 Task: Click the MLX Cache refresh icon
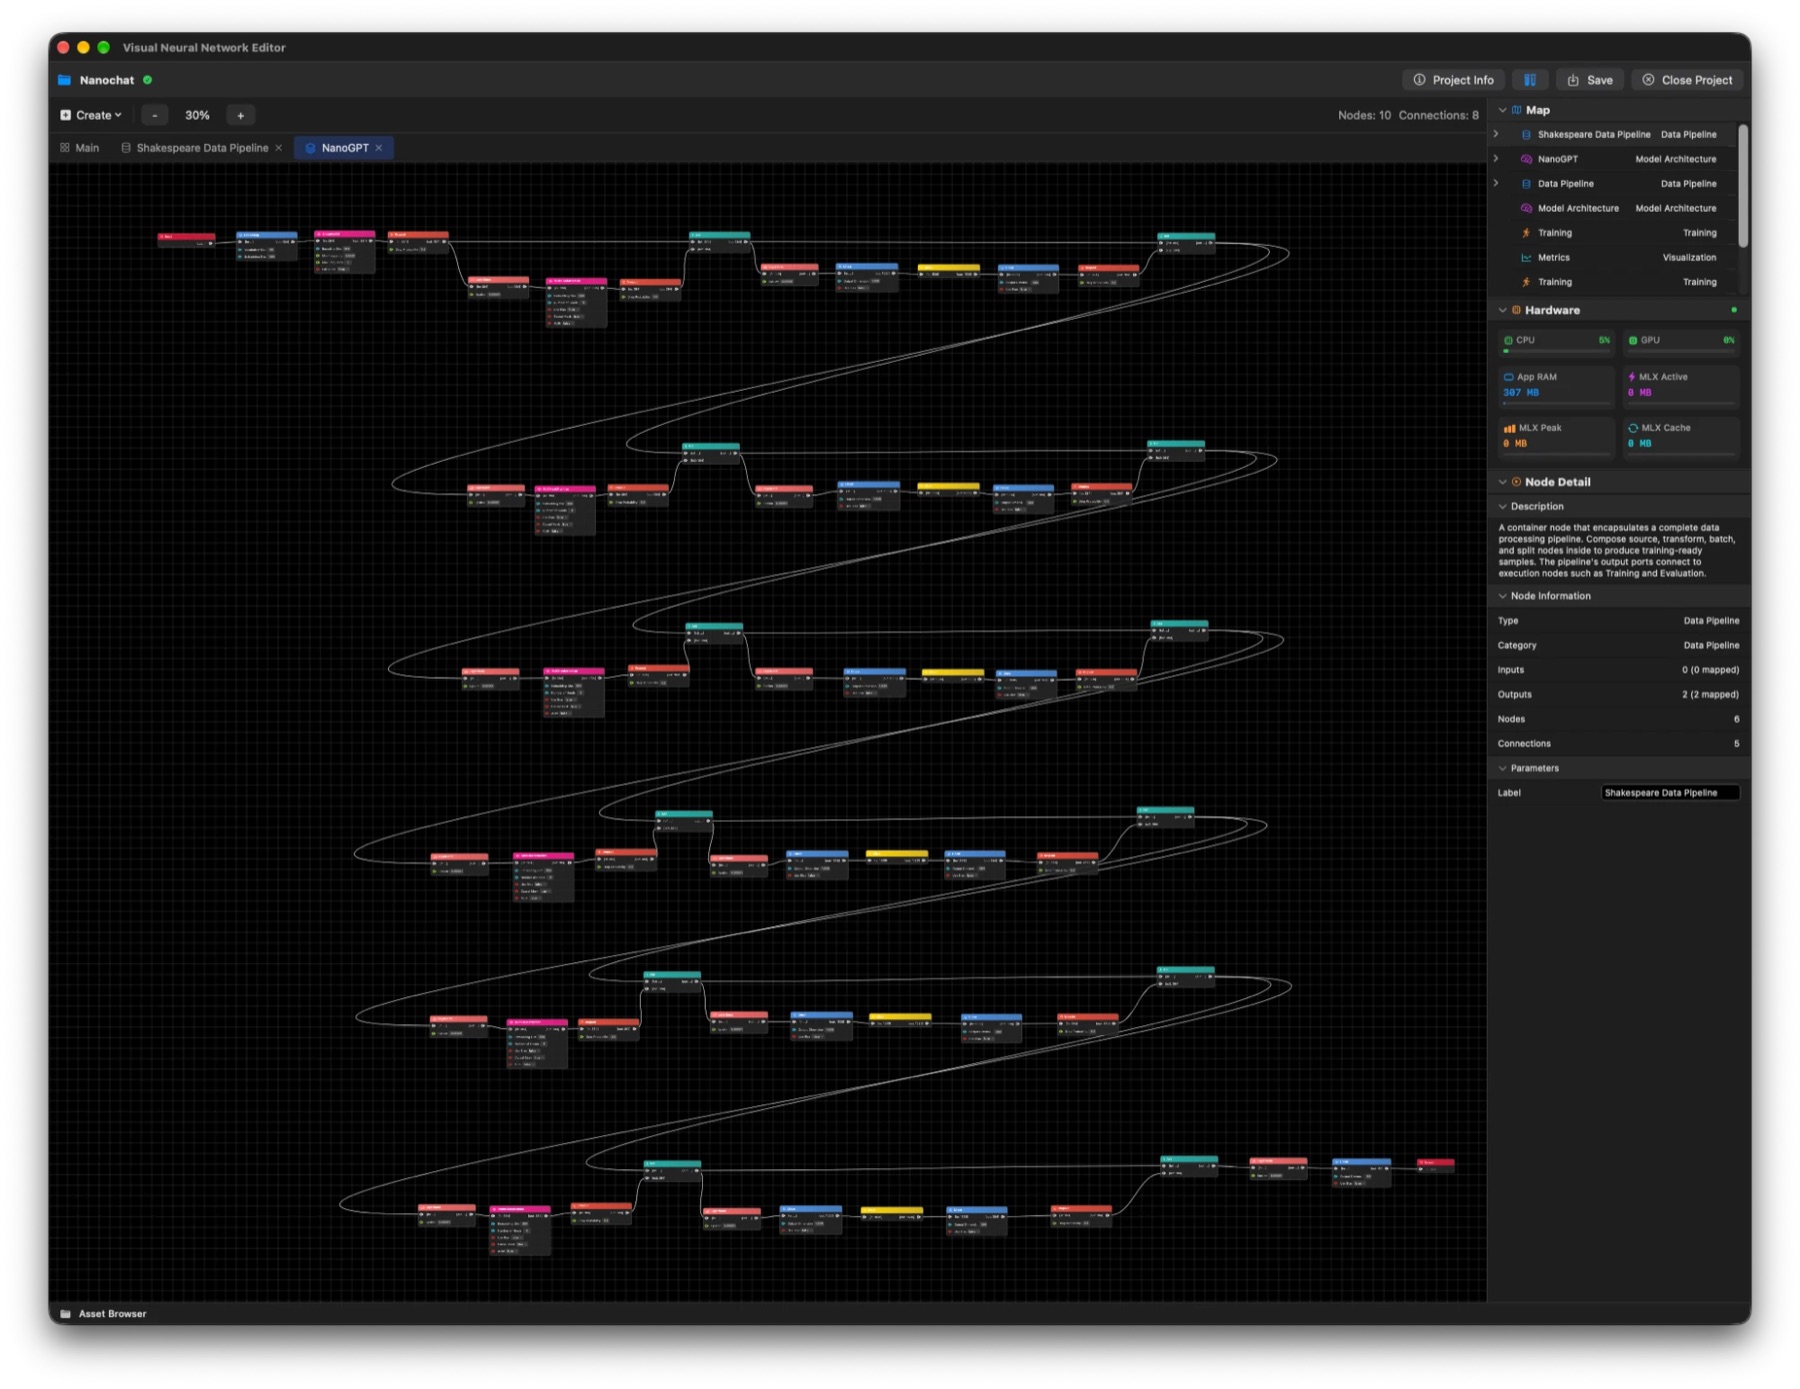(1633, 428)
